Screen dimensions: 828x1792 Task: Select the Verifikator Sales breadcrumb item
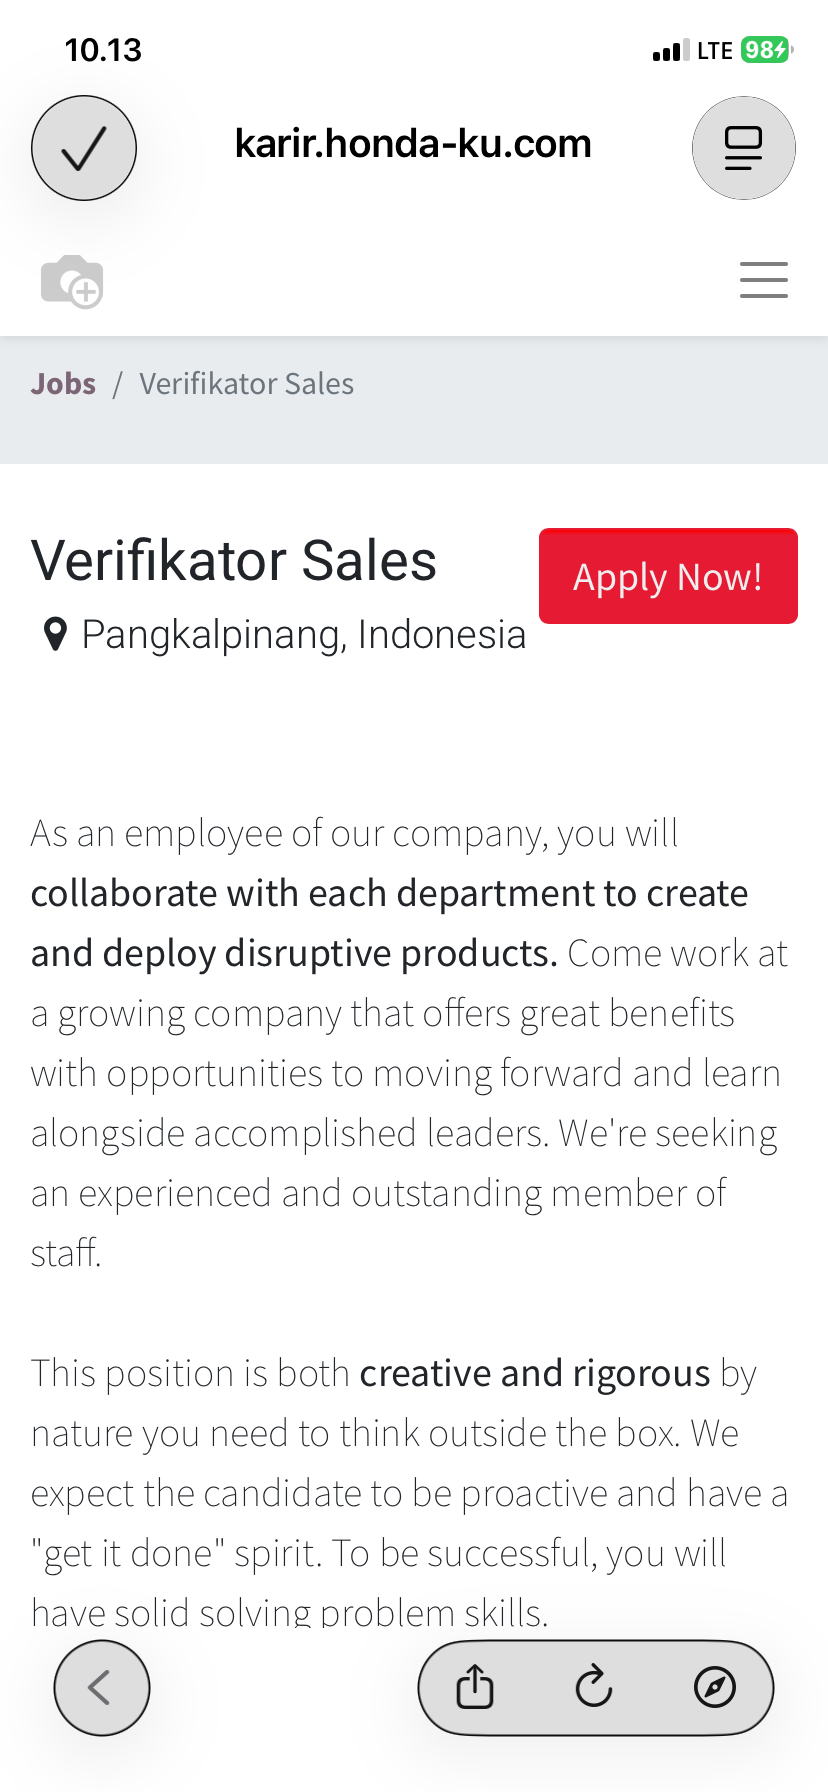[246, 384]
